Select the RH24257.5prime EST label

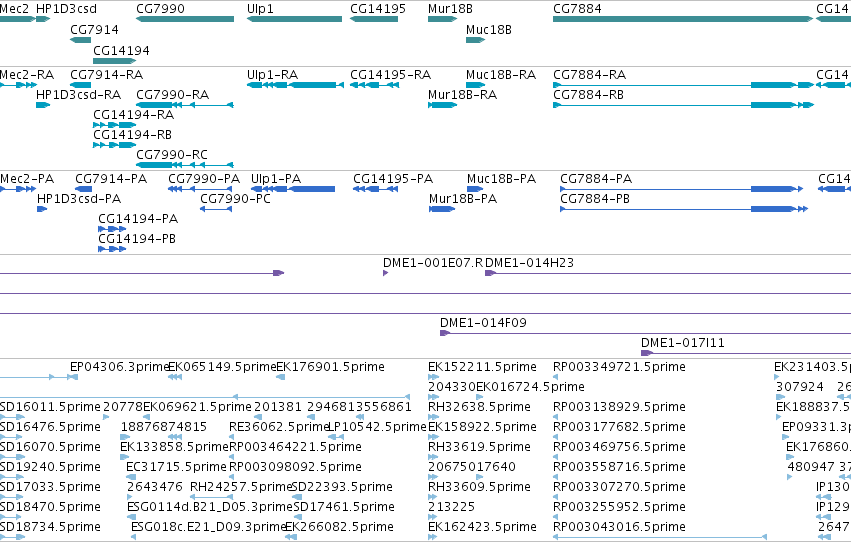(241, 487)
